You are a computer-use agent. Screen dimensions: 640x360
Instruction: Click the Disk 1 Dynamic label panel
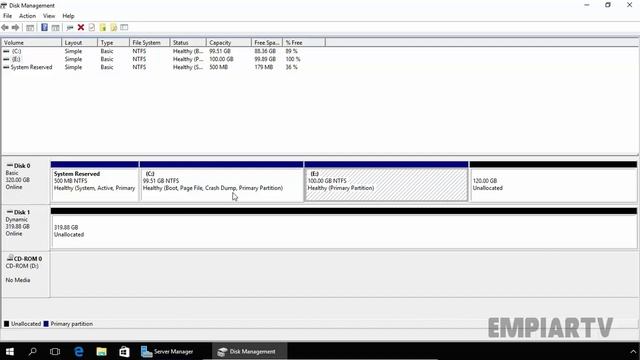26,227
